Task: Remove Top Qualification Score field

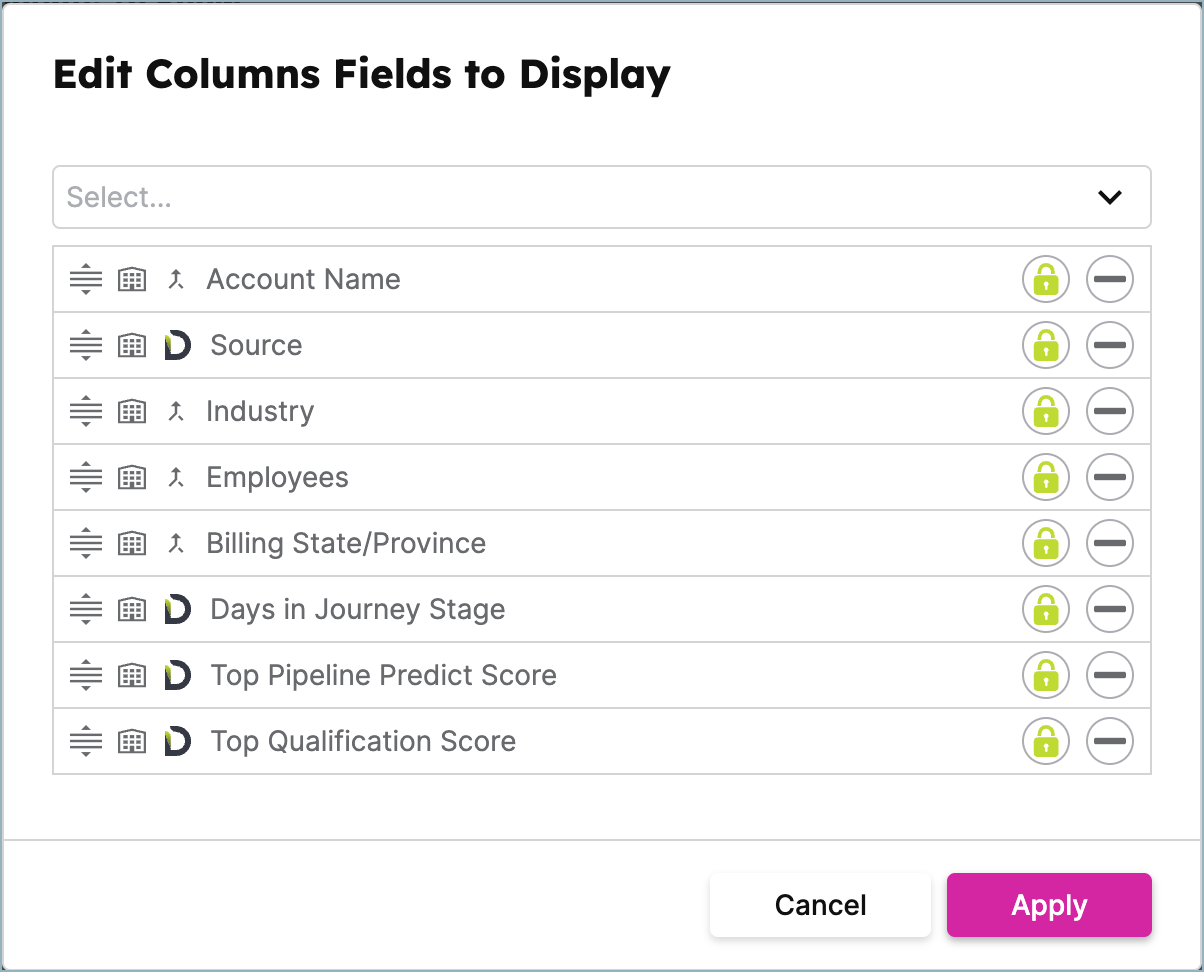Action: pyautogui.click(x=1110, y=741)
